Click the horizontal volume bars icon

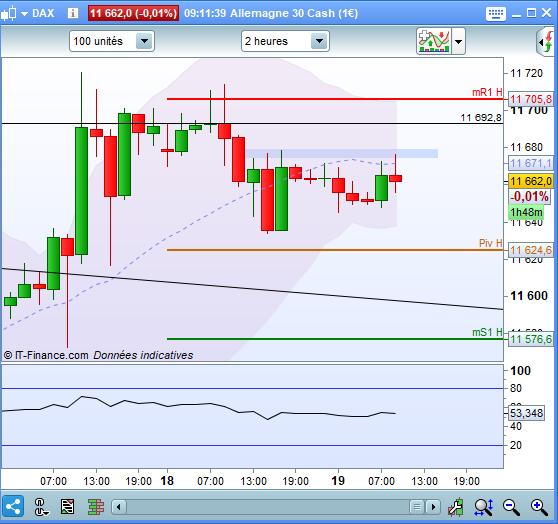96,507
